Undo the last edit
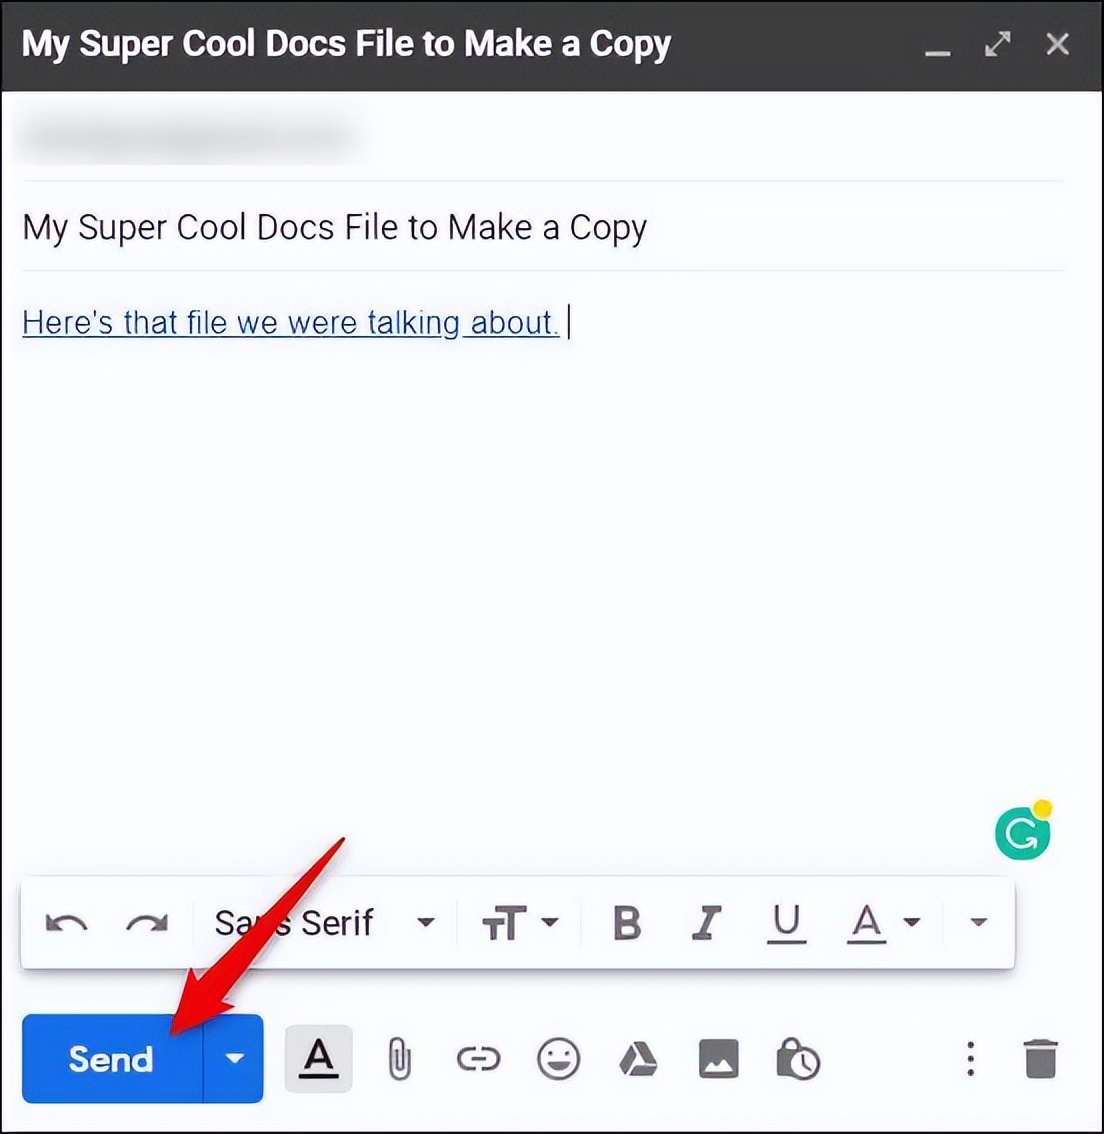 coord(67,923)
